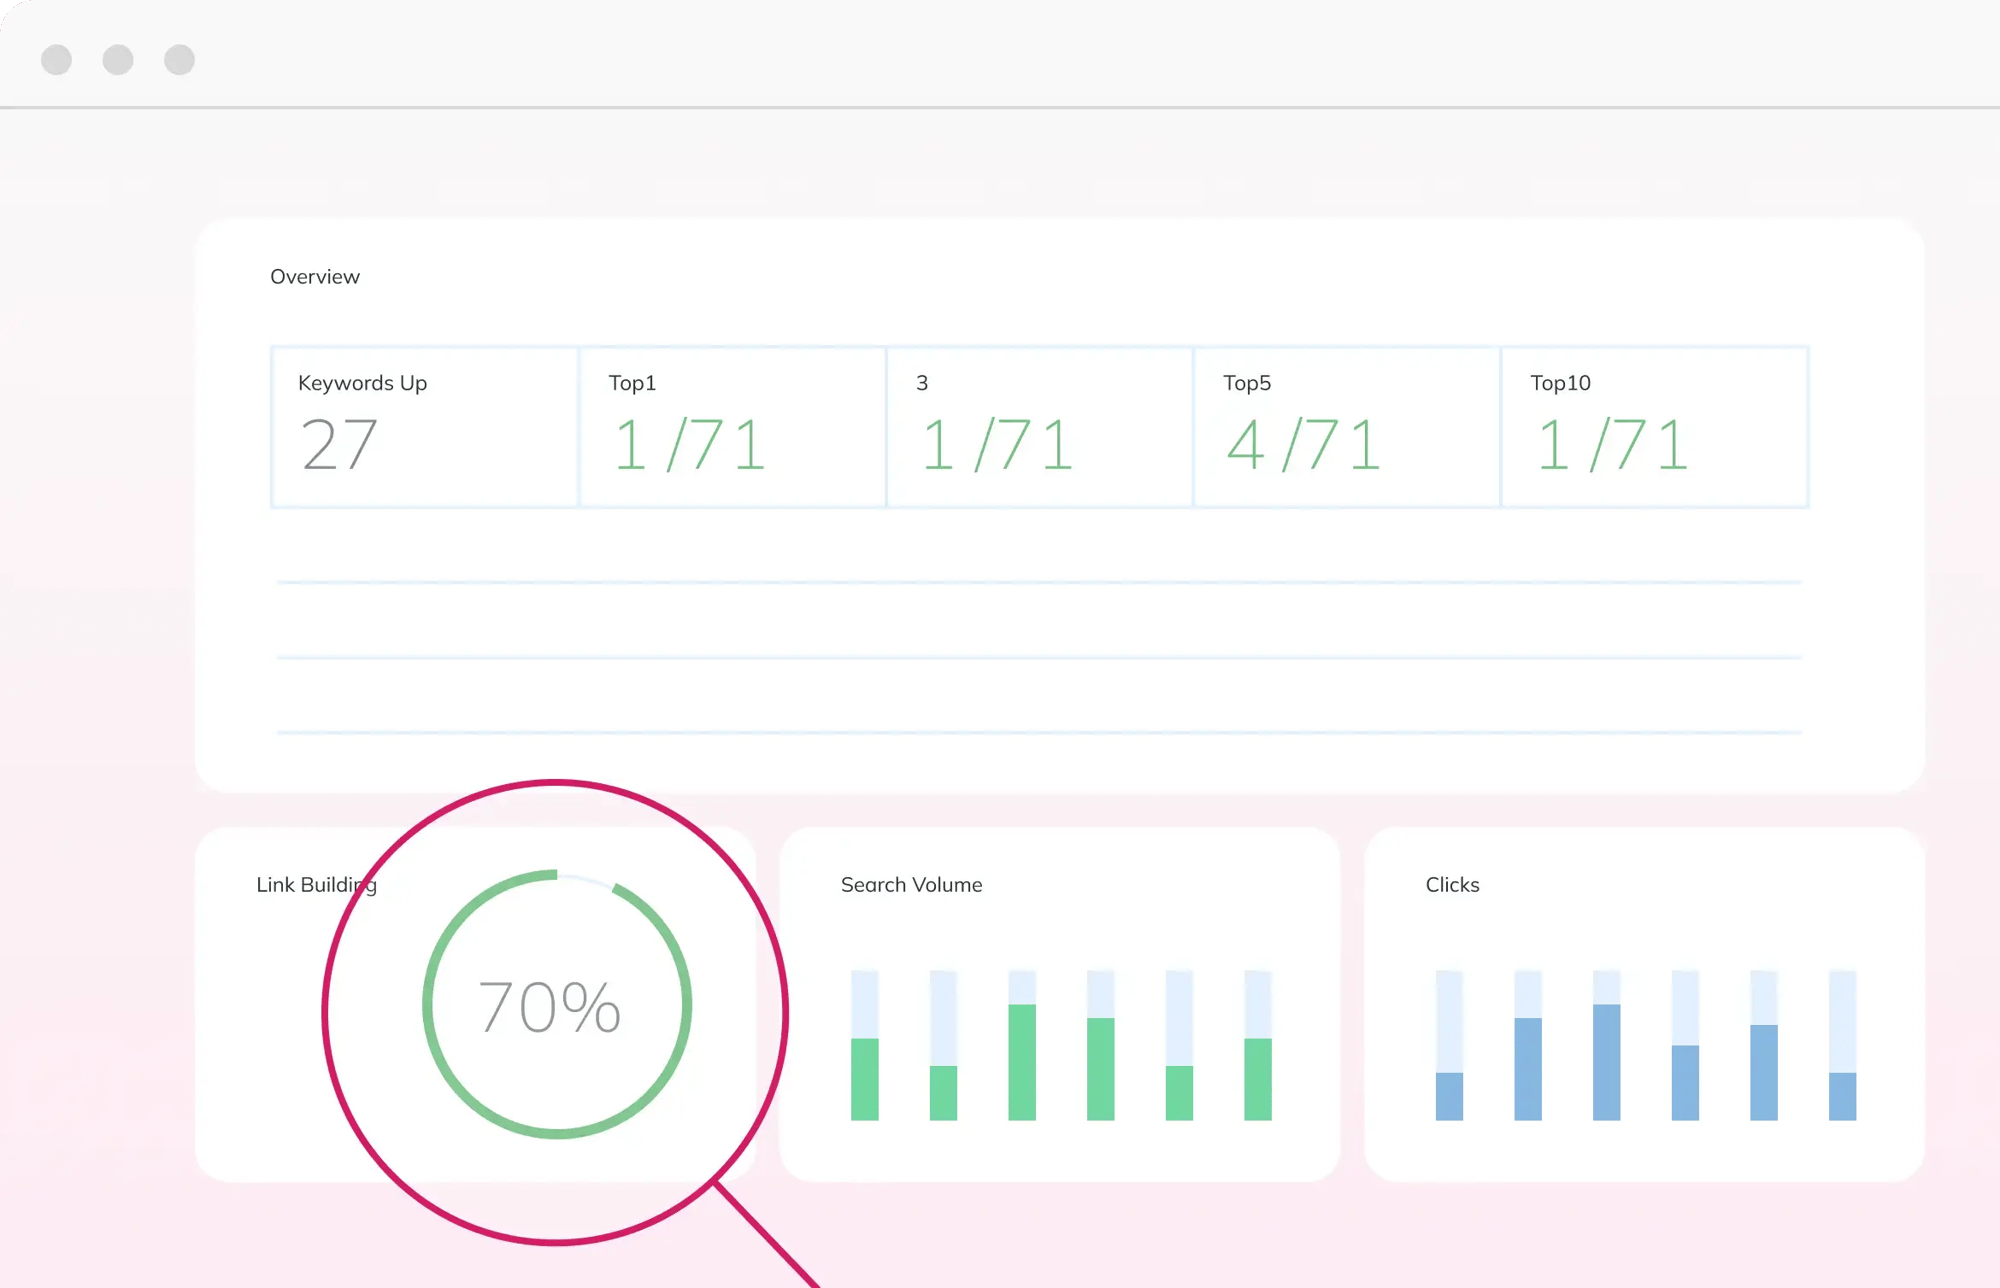Click the tallest blue Clicks bar
Image resolution: width=2000 pixels, height=1288 pixels.
(x=1606, y=1062)
